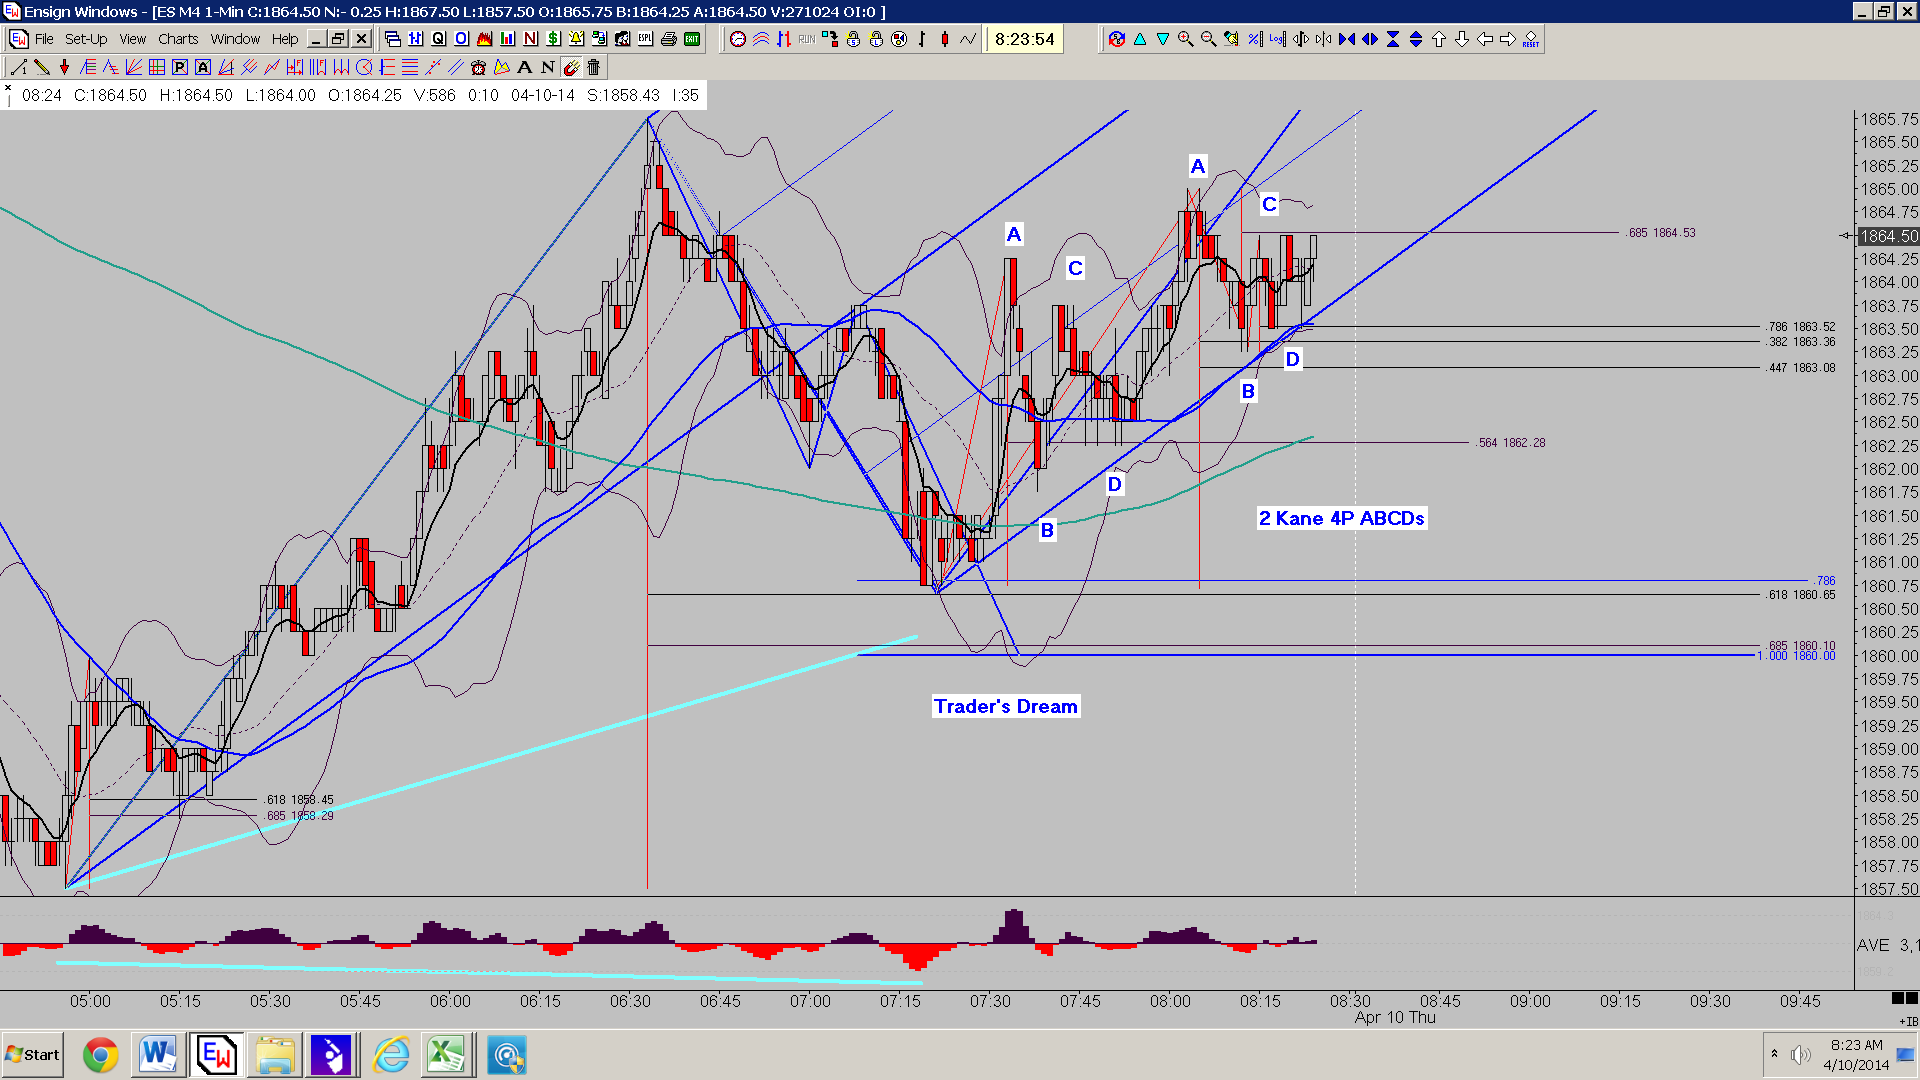
Task: Open the Charts menu
Action: point(178,39)
